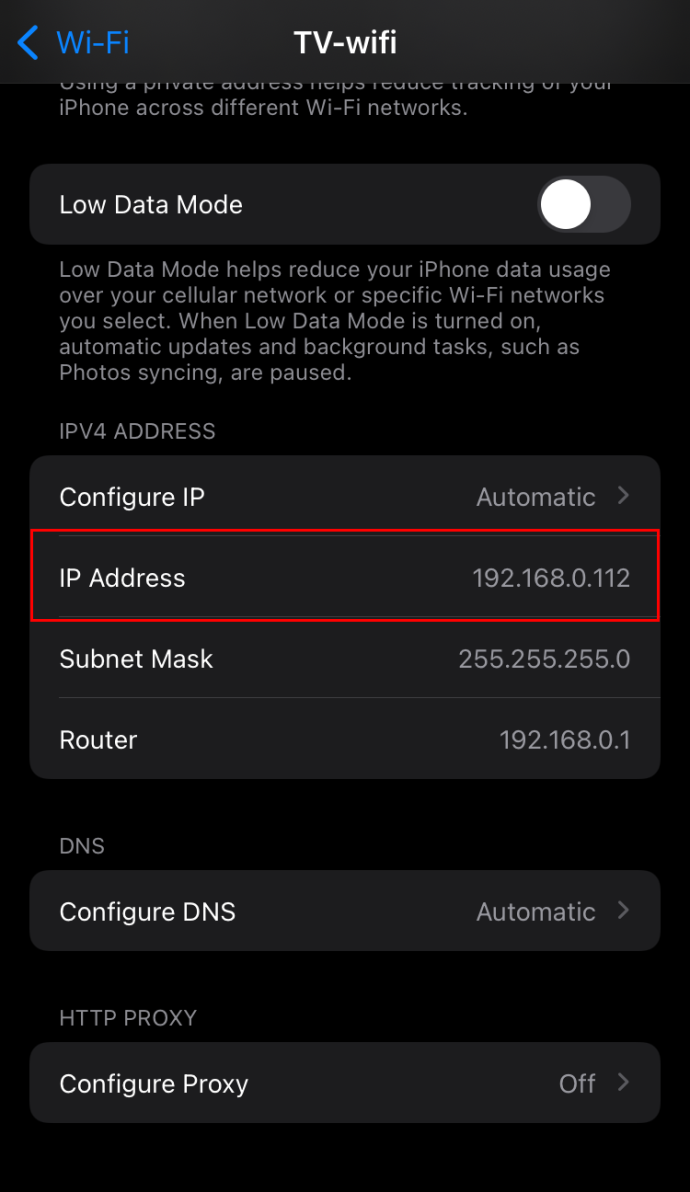
Task: Select the IP value 192.168.0.112
Action: click(x=551, y=578)
